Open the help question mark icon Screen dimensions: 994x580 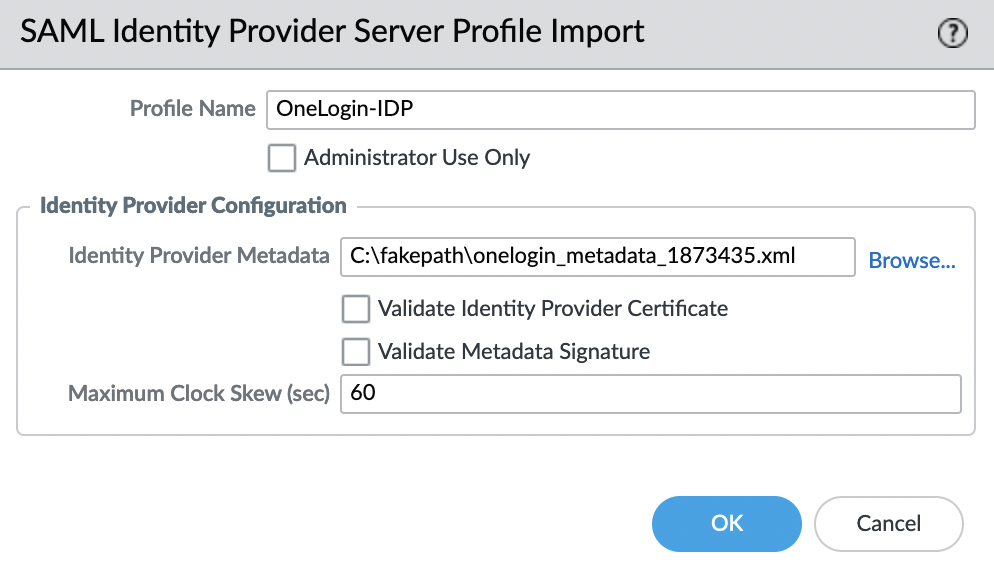pos(952,33)
